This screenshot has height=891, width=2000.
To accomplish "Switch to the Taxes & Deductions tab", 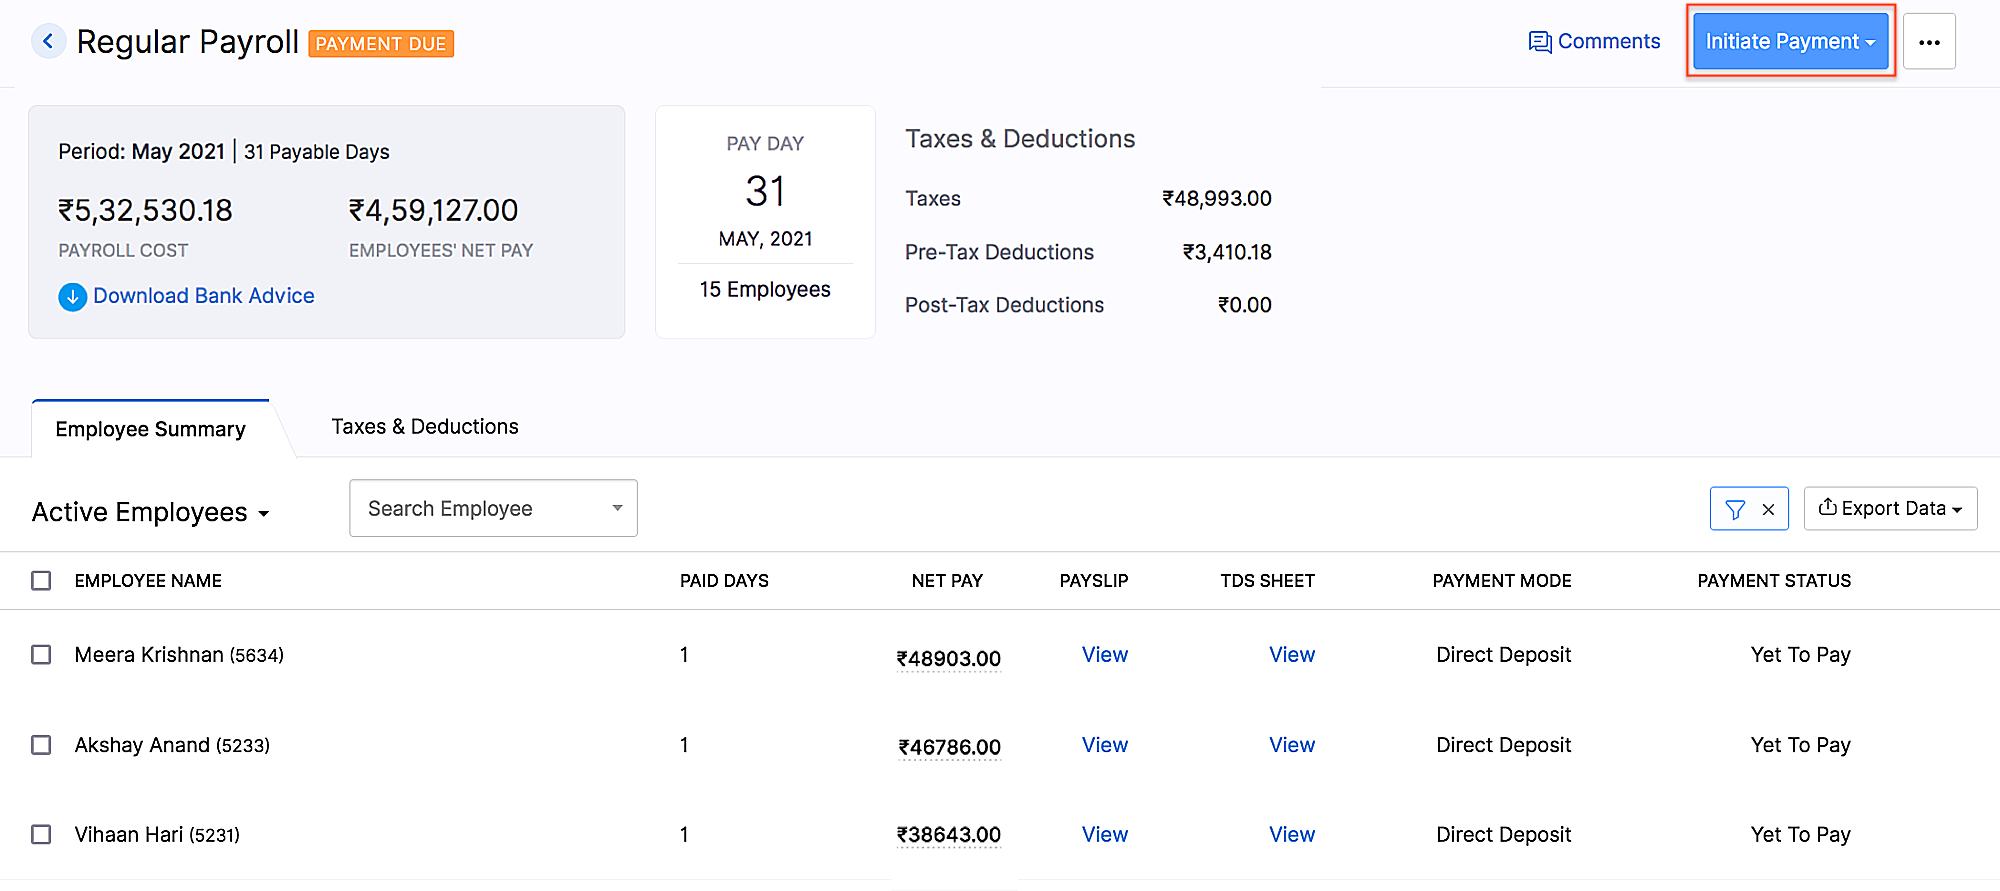I will [424, 427].
